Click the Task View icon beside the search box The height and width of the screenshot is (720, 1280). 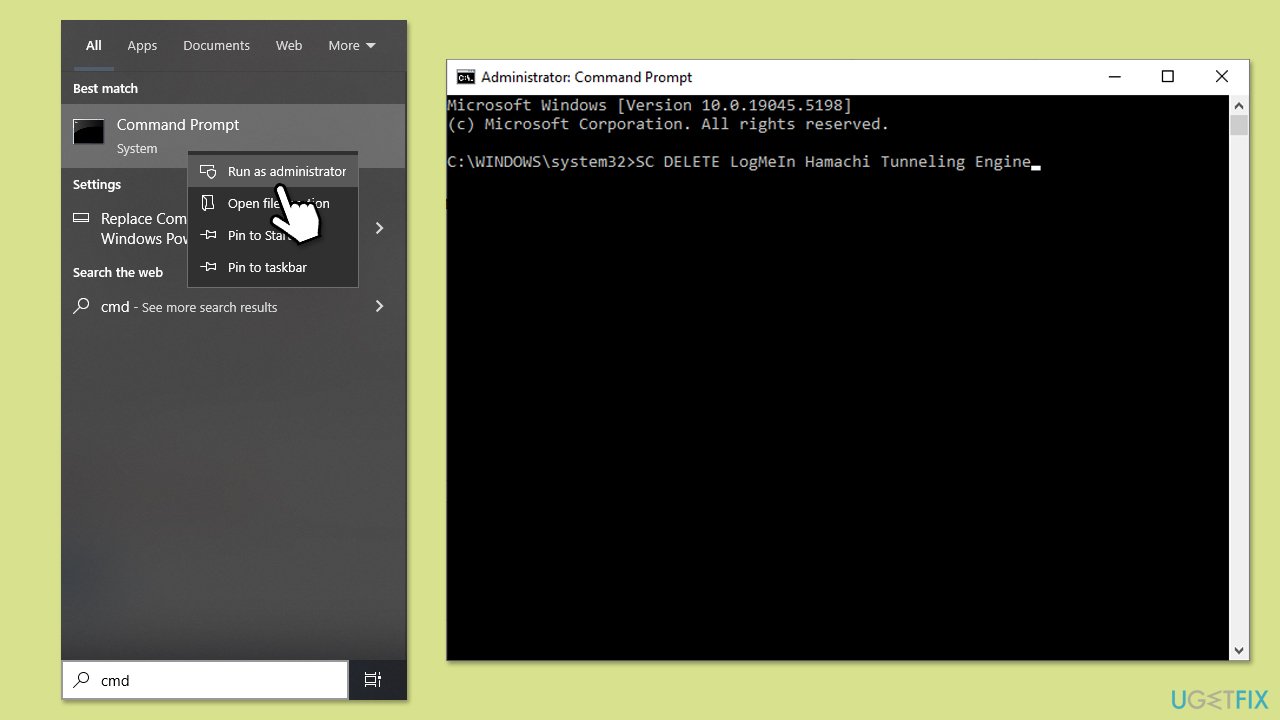click(373, 680)
